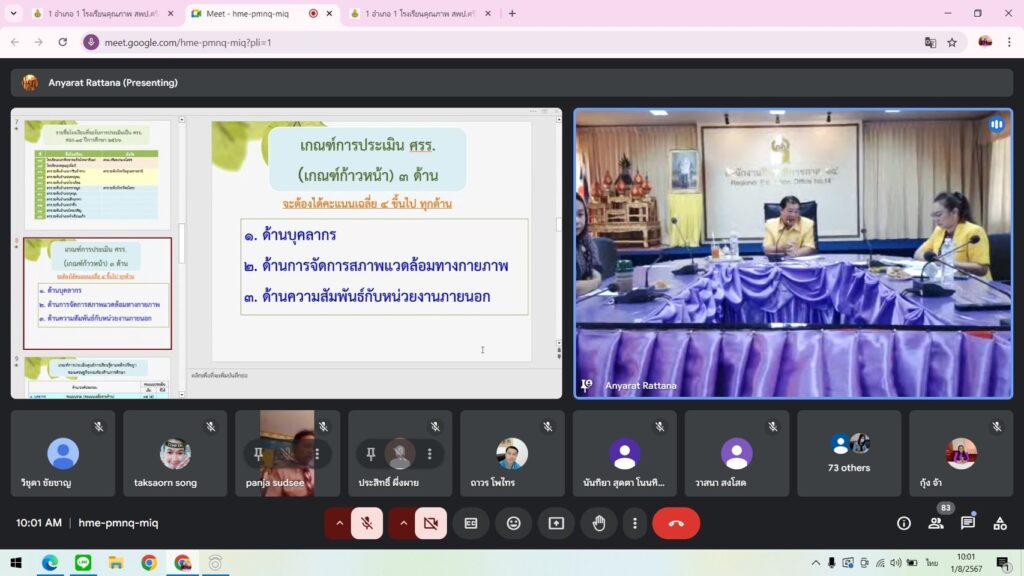Open the Activities panel icon
The height and width of the screenshot is (576, 1024).
tap(1000, 523)
